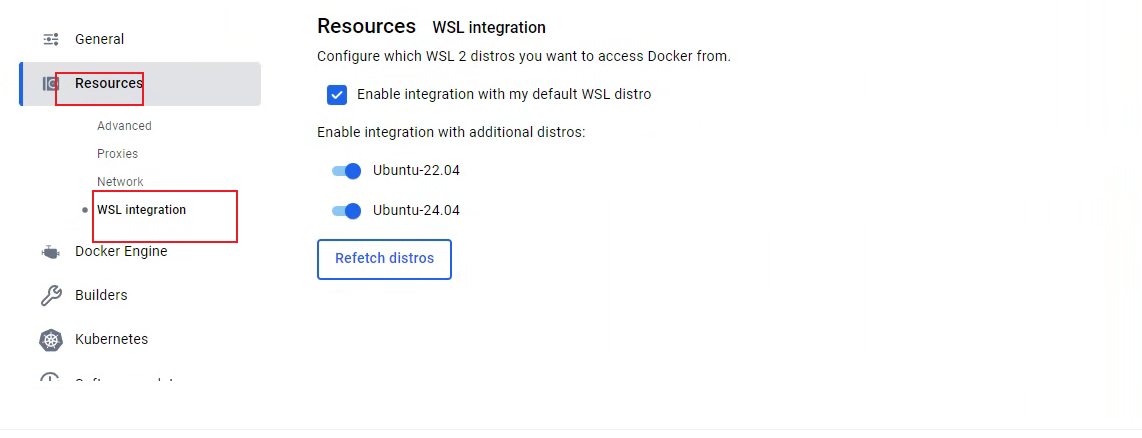The height and width of the screenshot is (438, 1142).
Task: Click the partially visible icon below Kubernetes
Action: click(50, 380)
